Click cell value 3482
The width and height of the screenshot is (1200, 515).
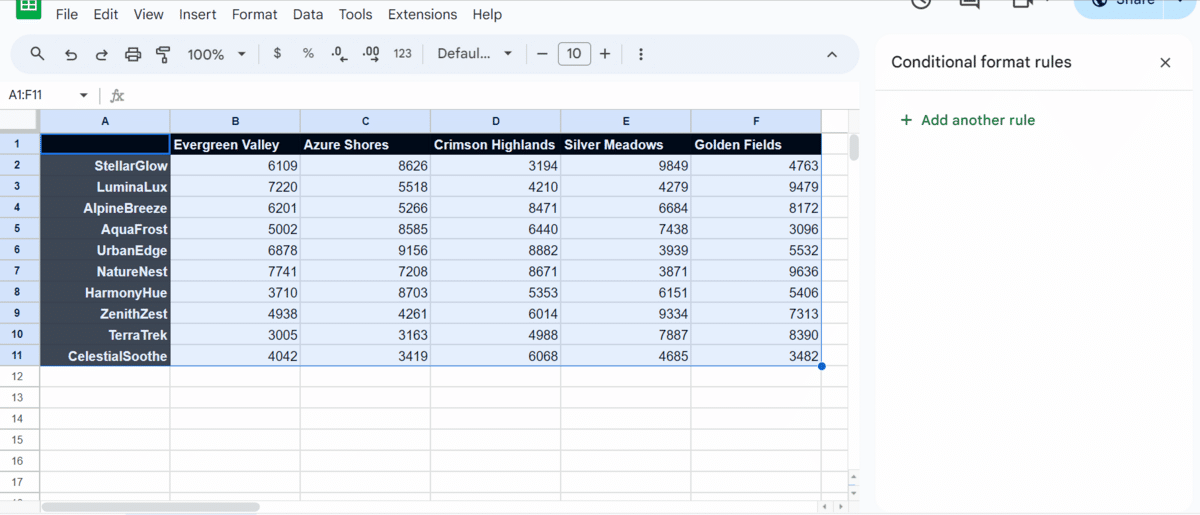click(756, 356)
